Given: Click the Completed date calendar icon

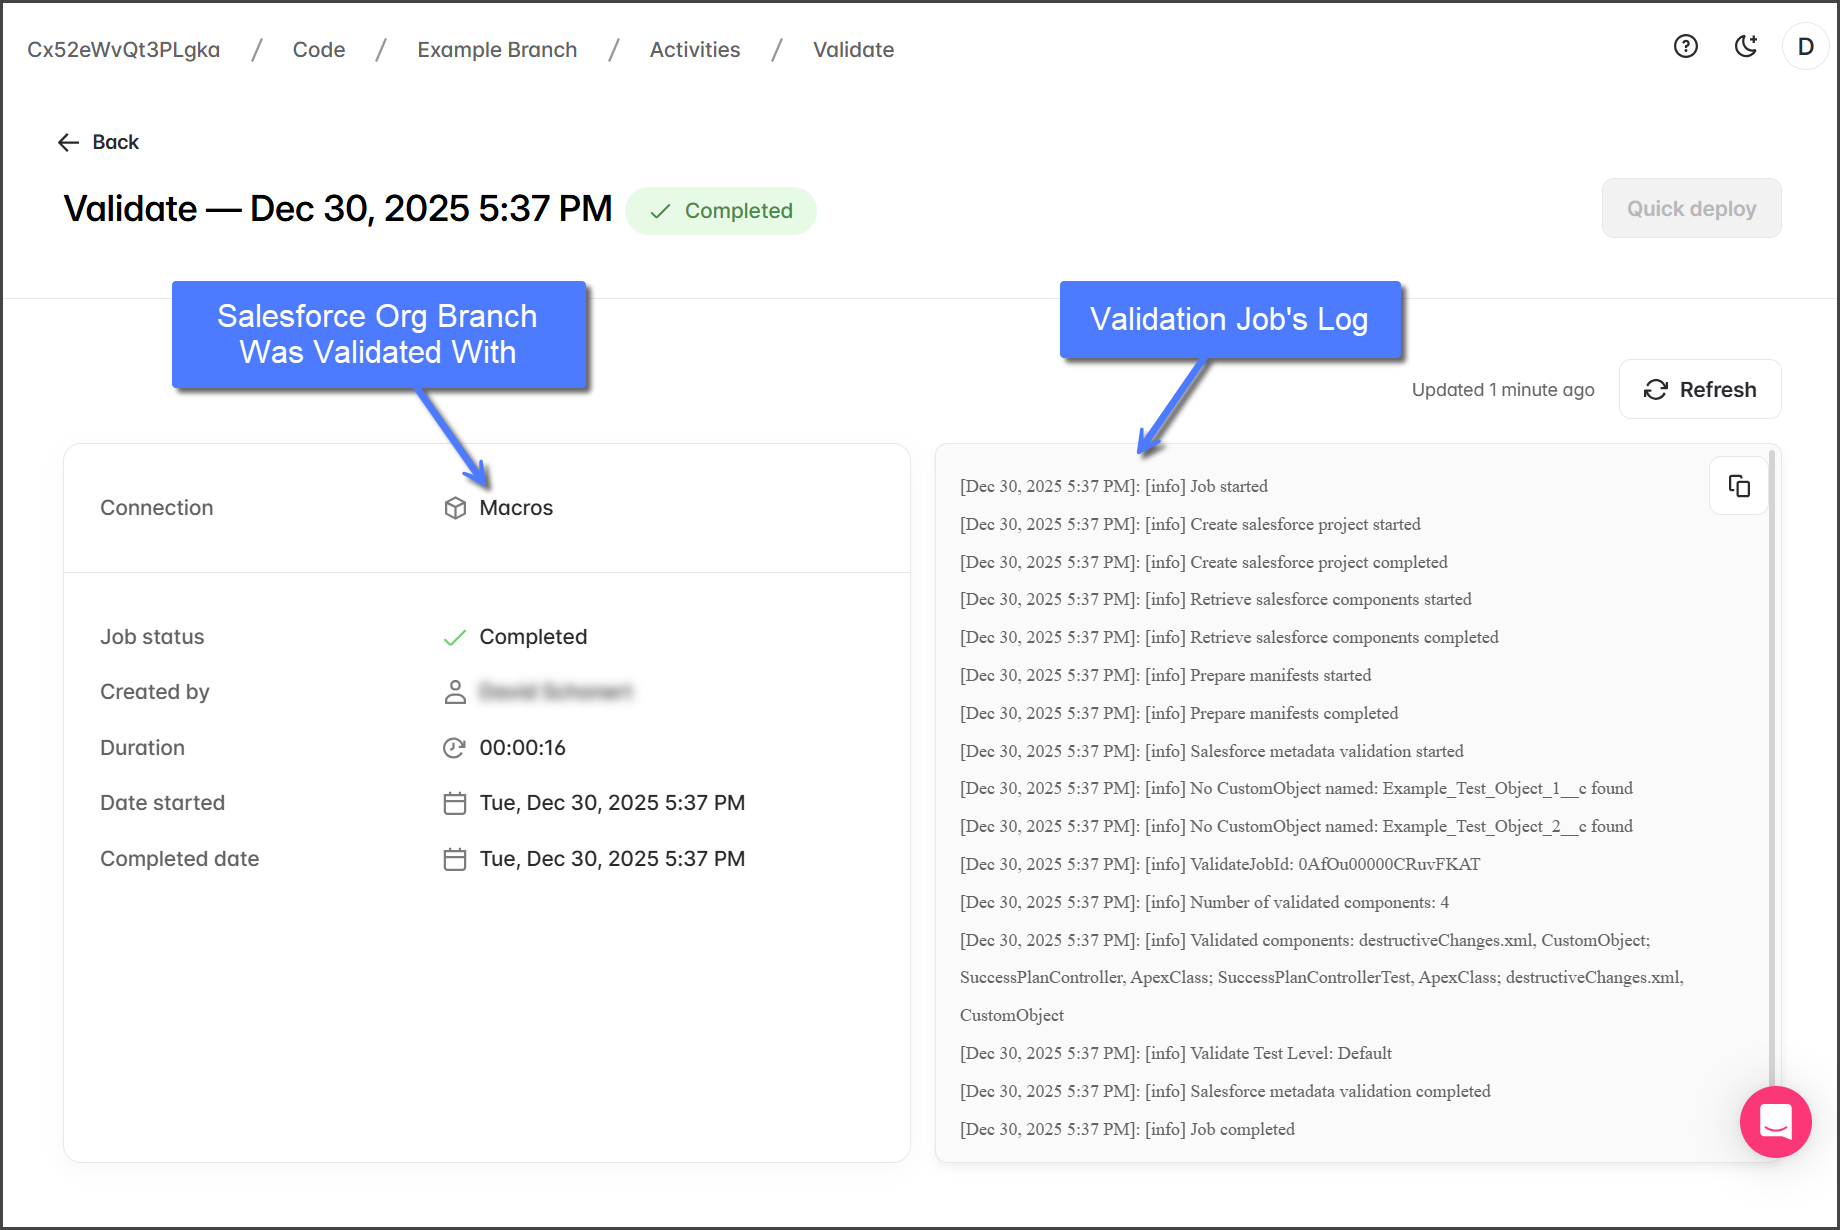Looking at the screenshot, I should (x=455, y=859).
